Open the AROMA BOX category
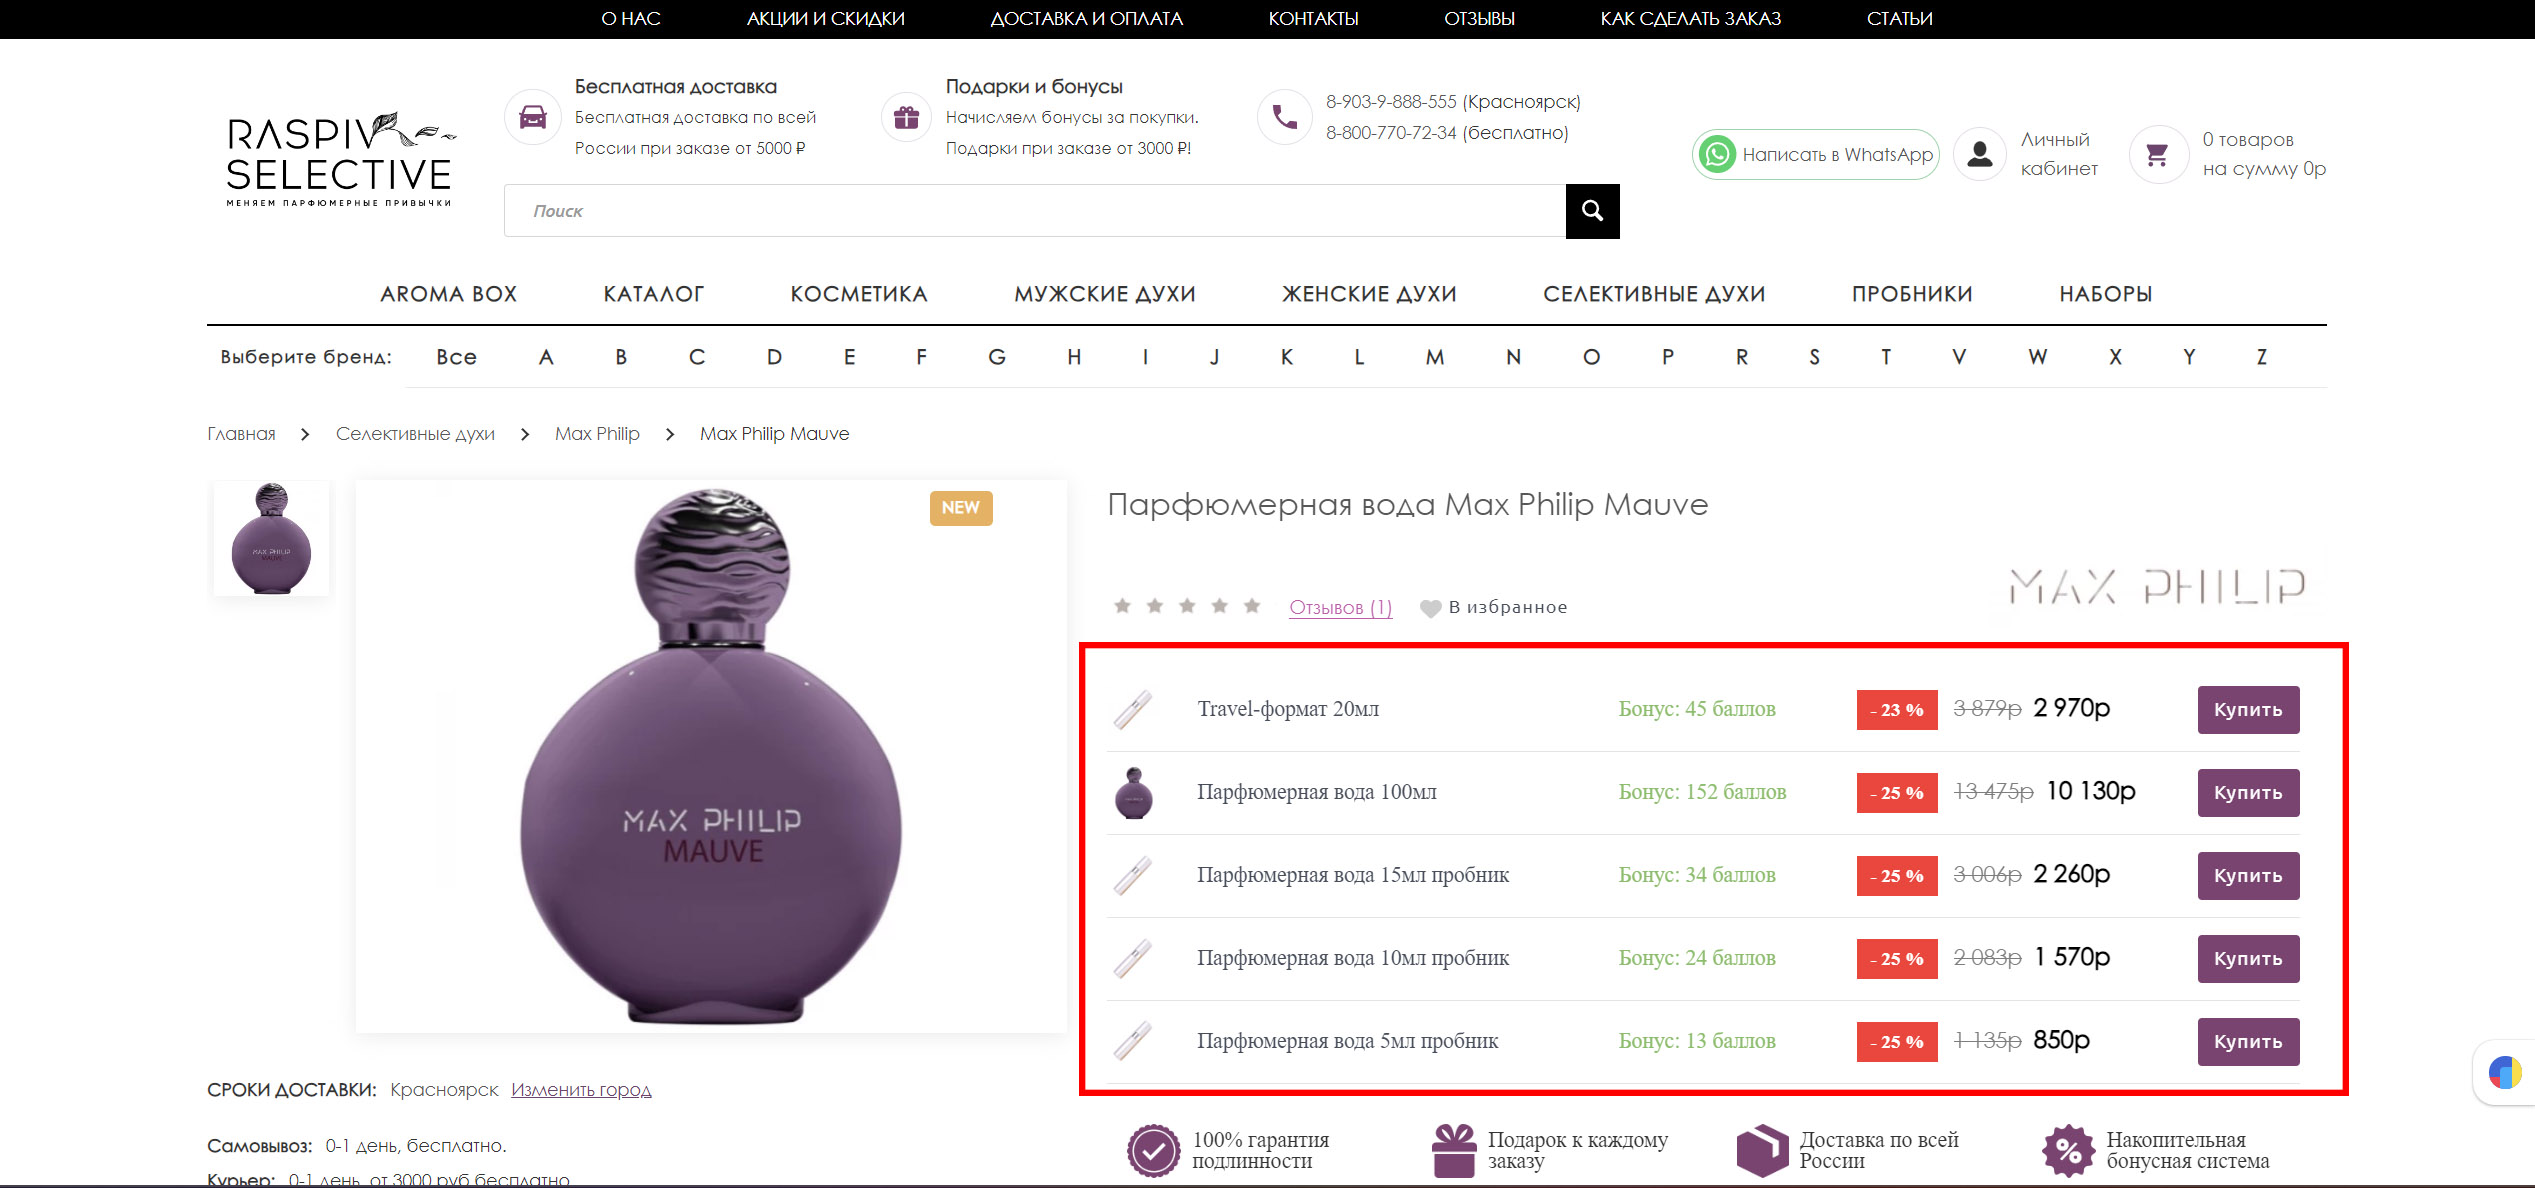This screenshot has width=2535, height=1188. [449, 294]
